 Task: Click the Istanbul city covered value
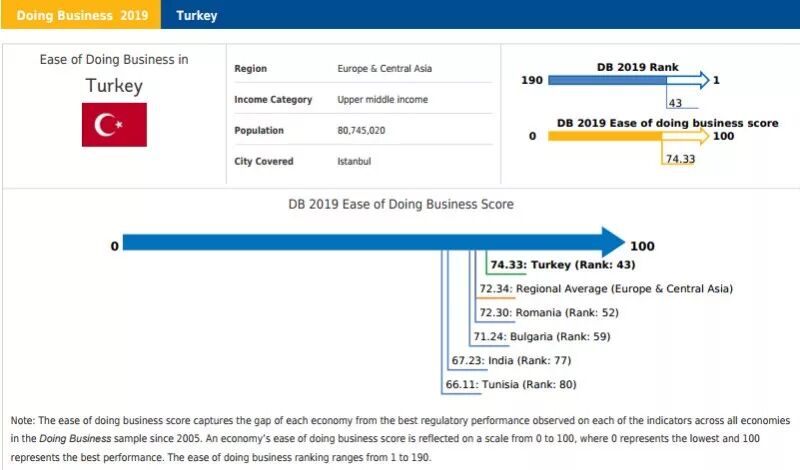pos(354,161)
